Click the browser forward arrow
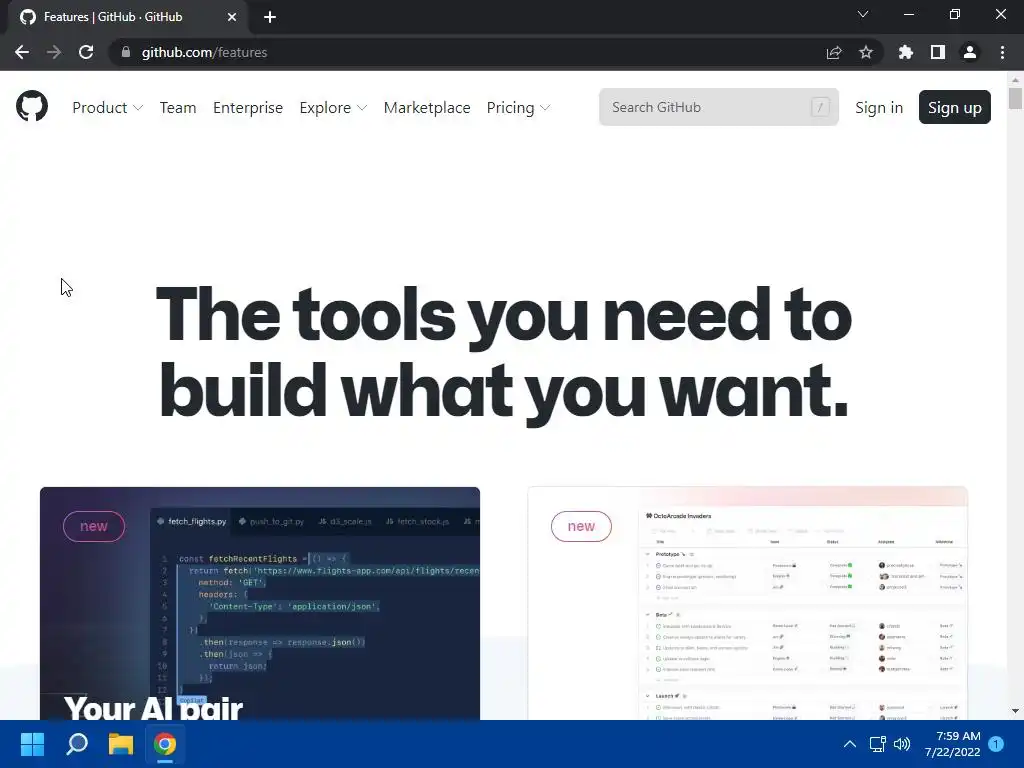 [x=54, y=52]
